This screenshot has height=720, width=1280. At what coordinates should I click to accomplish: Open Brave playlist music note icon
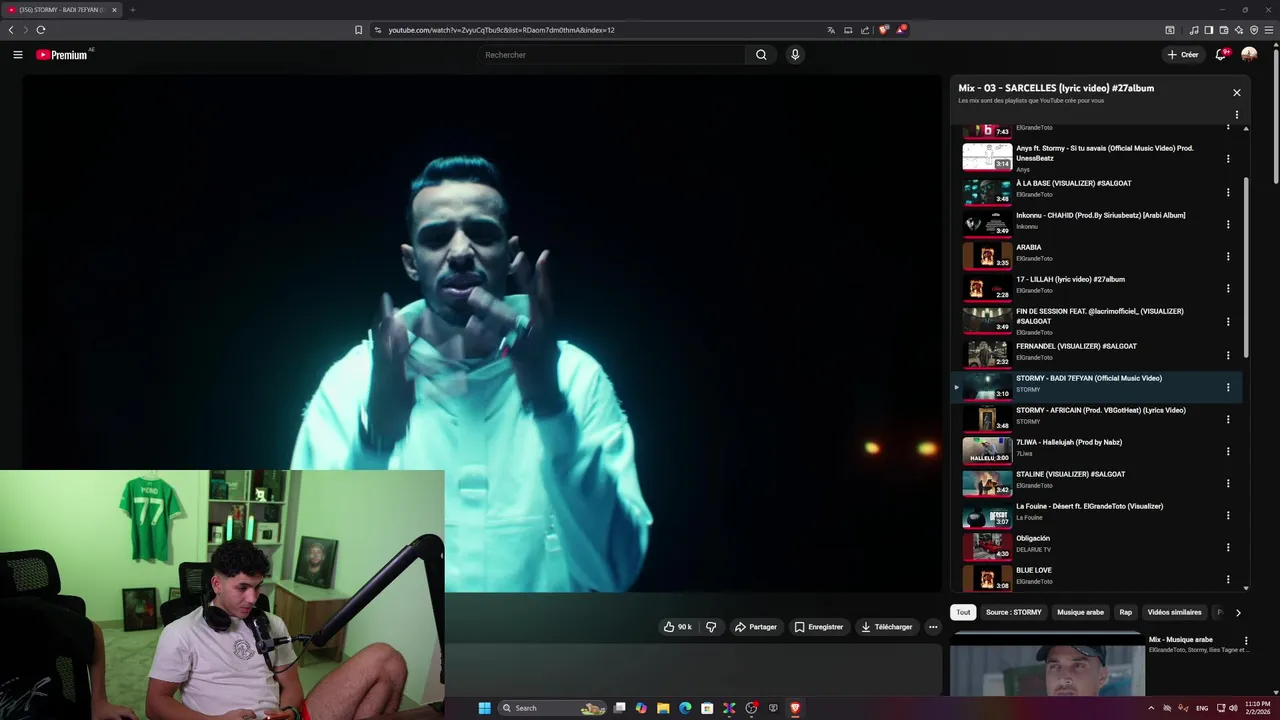[x=1193, y=30]
